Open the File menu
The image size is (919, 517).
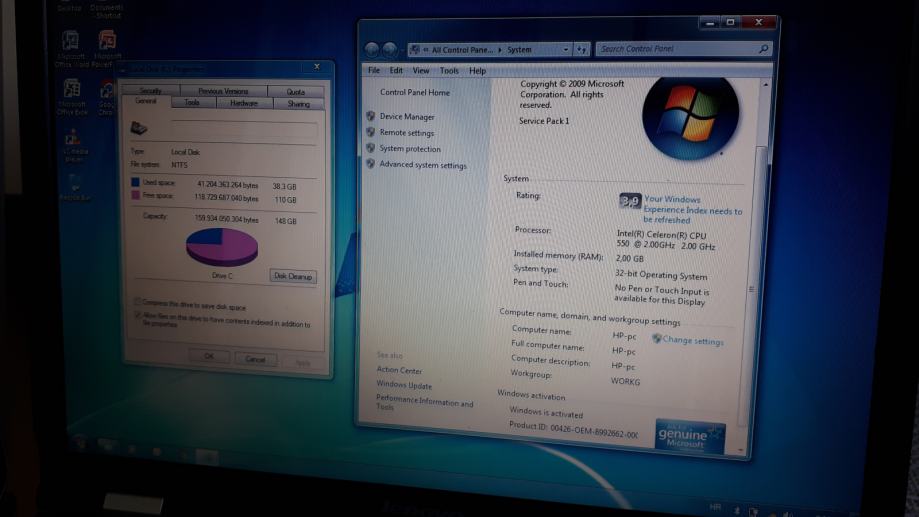tap(373, 70)
